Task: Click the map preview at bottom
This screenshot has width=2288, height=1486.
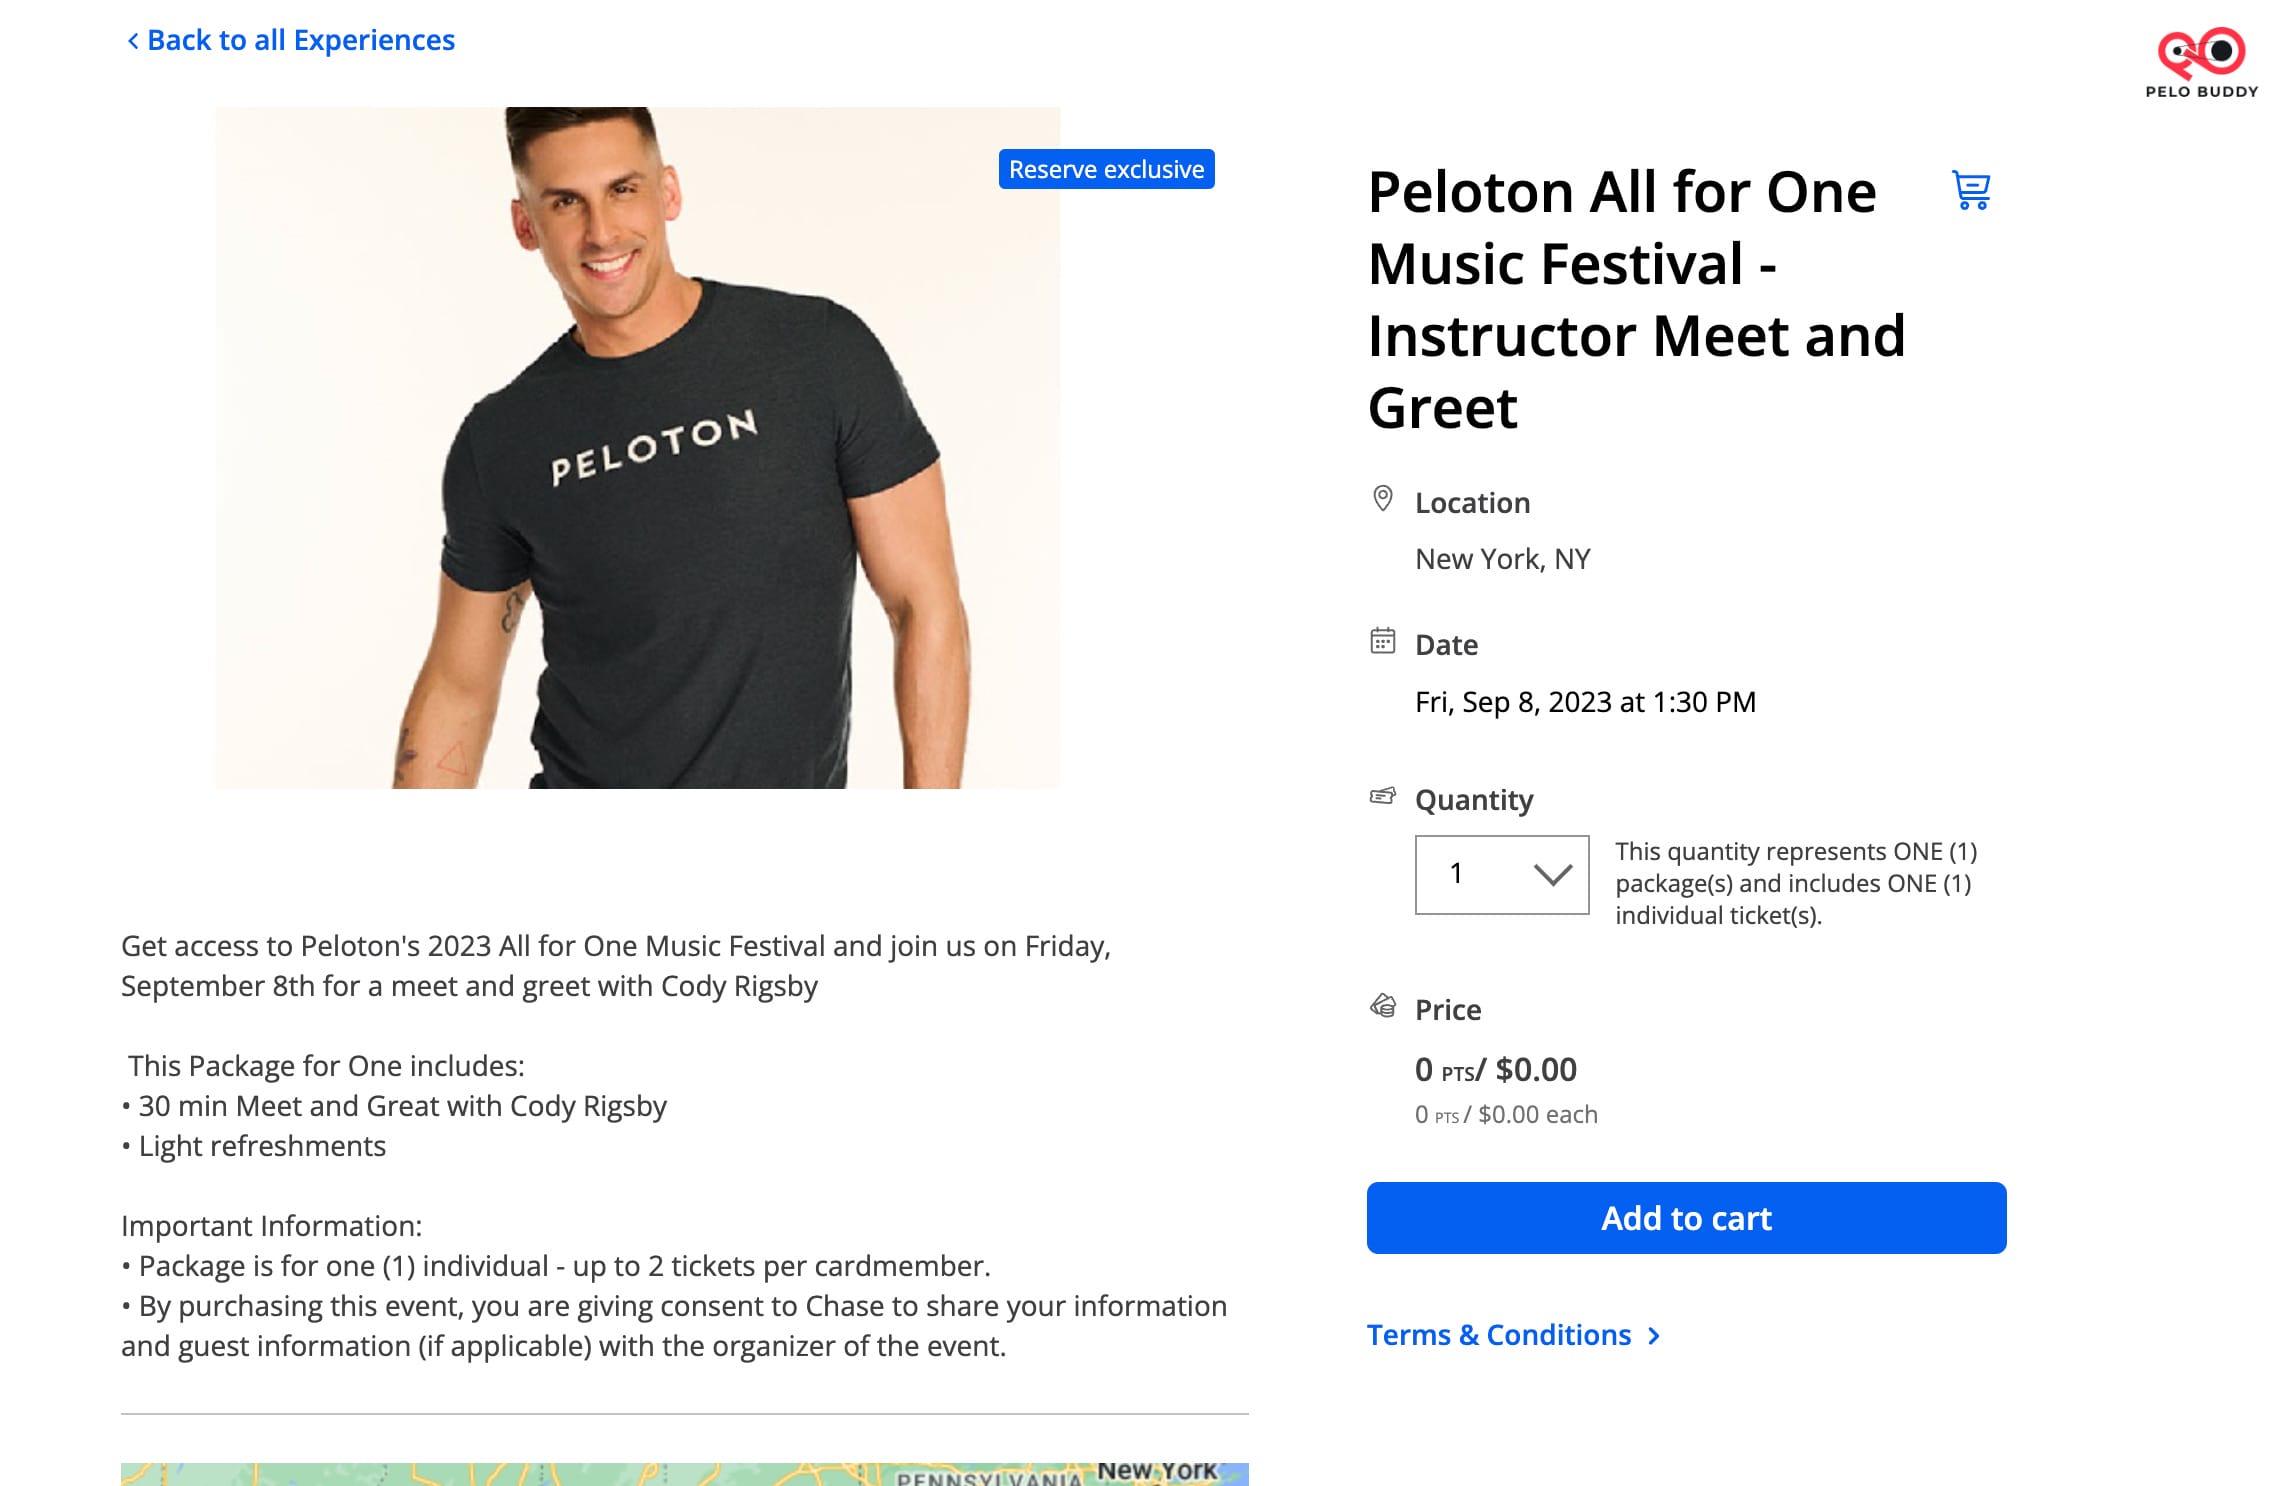Action: pyautogui.click(x=684, y=1474)
